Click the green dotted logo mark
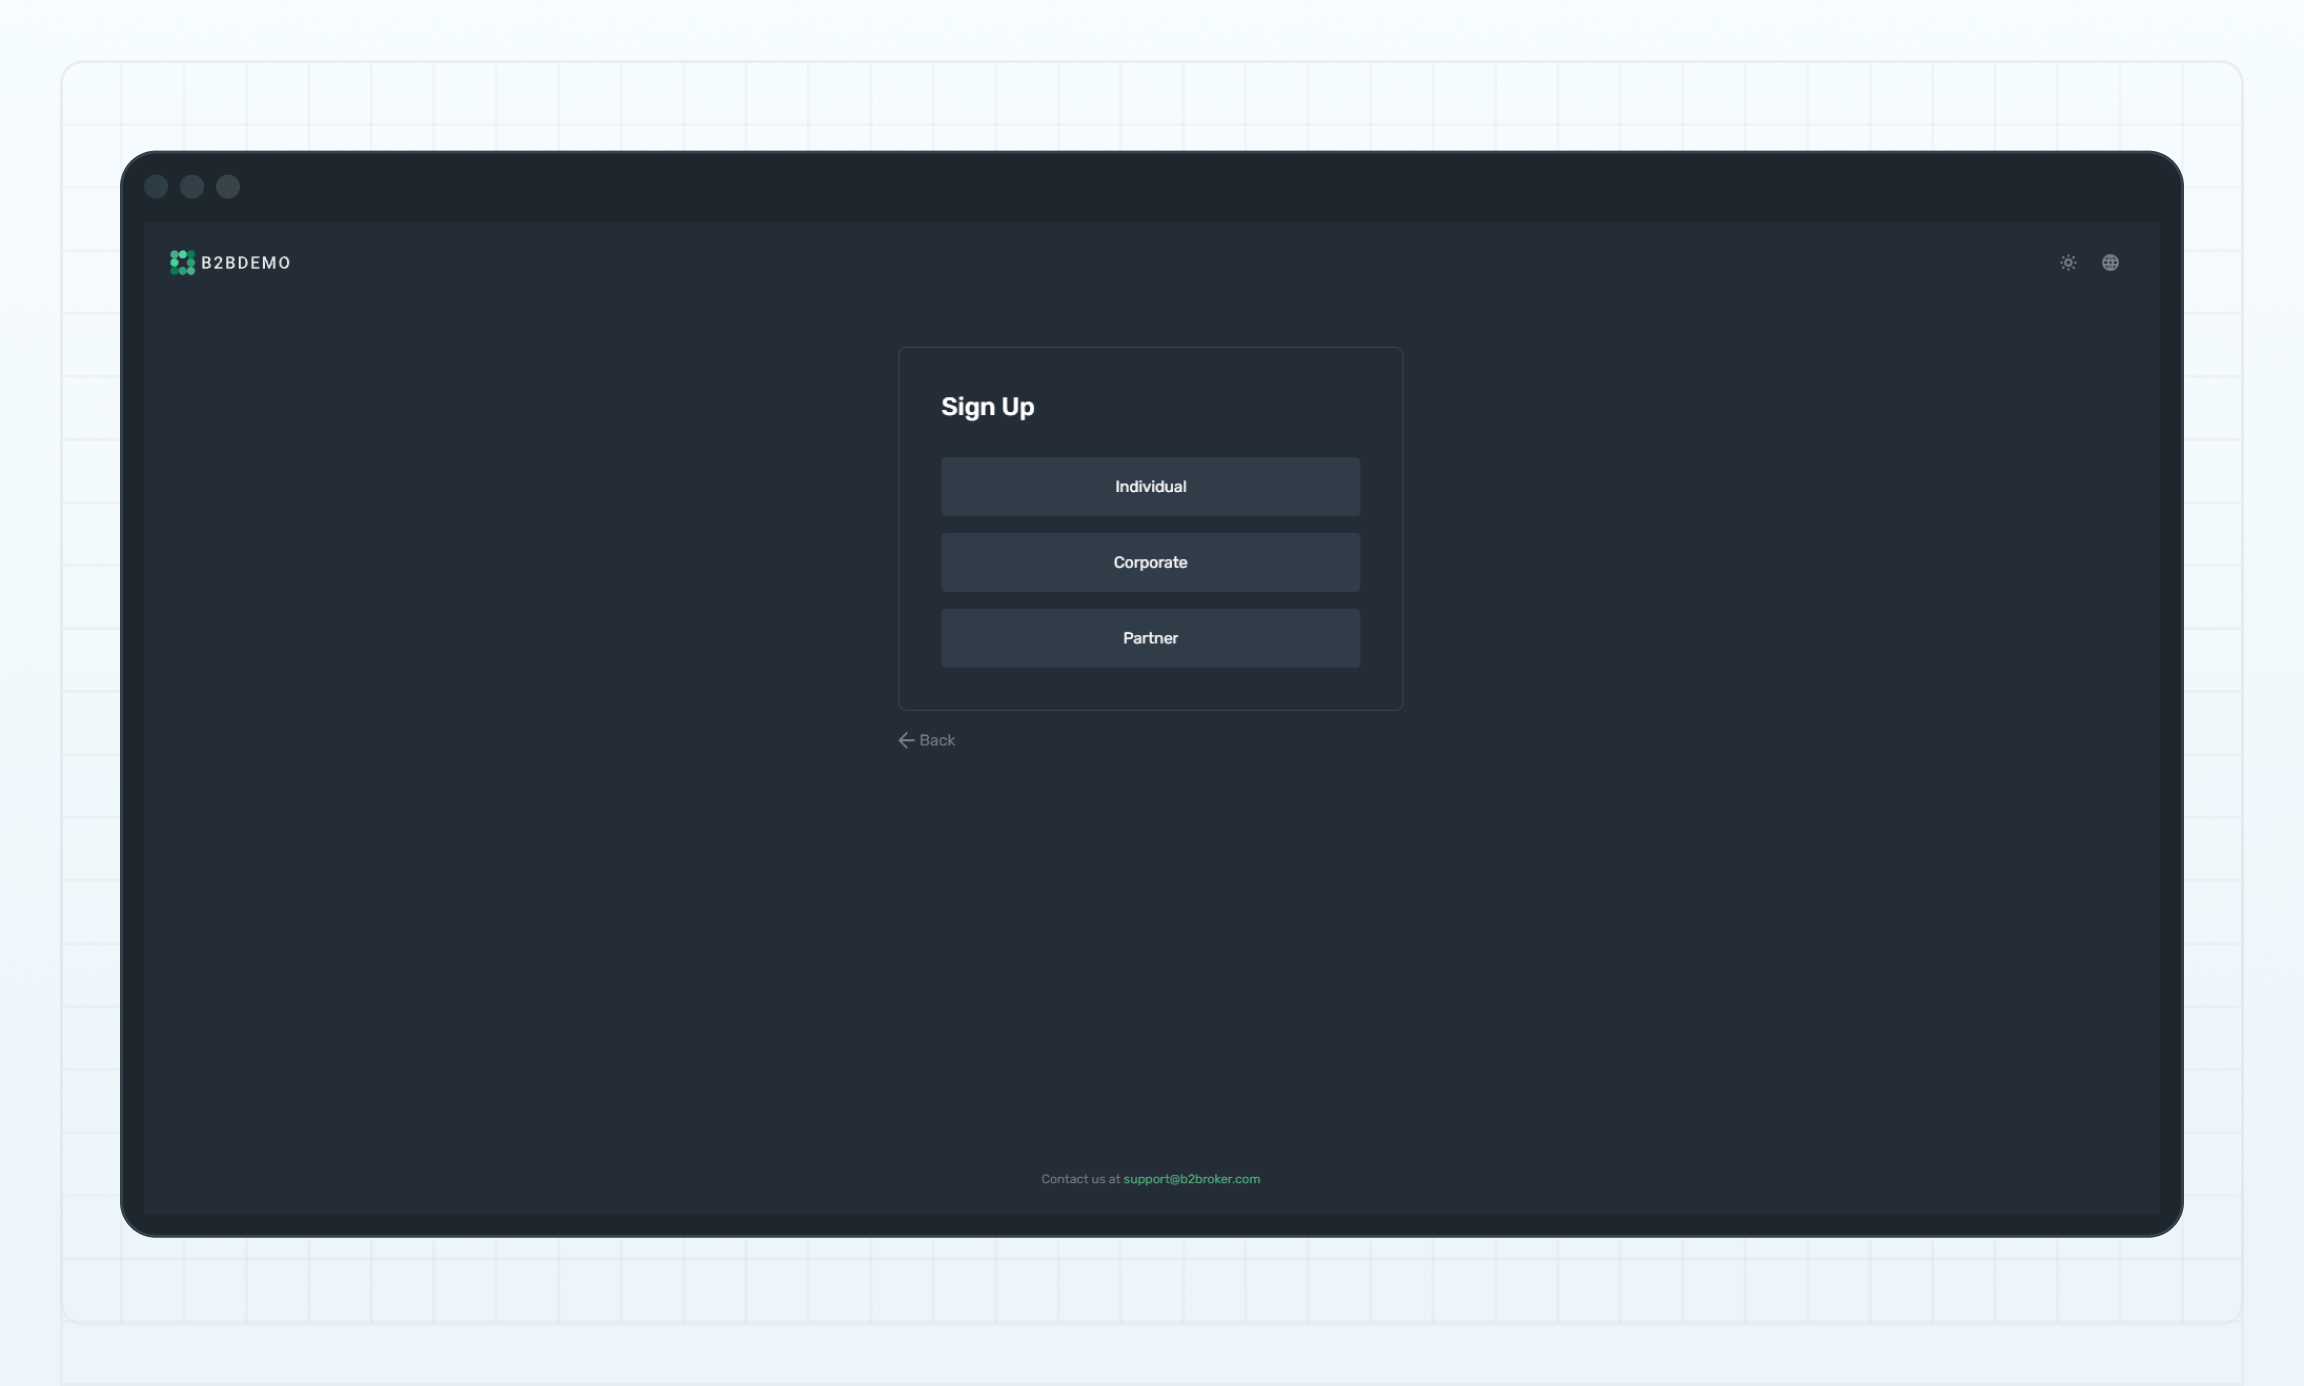Image resolution: width=2304 pixels, height=1386 pixels. [x=183, y=262]
